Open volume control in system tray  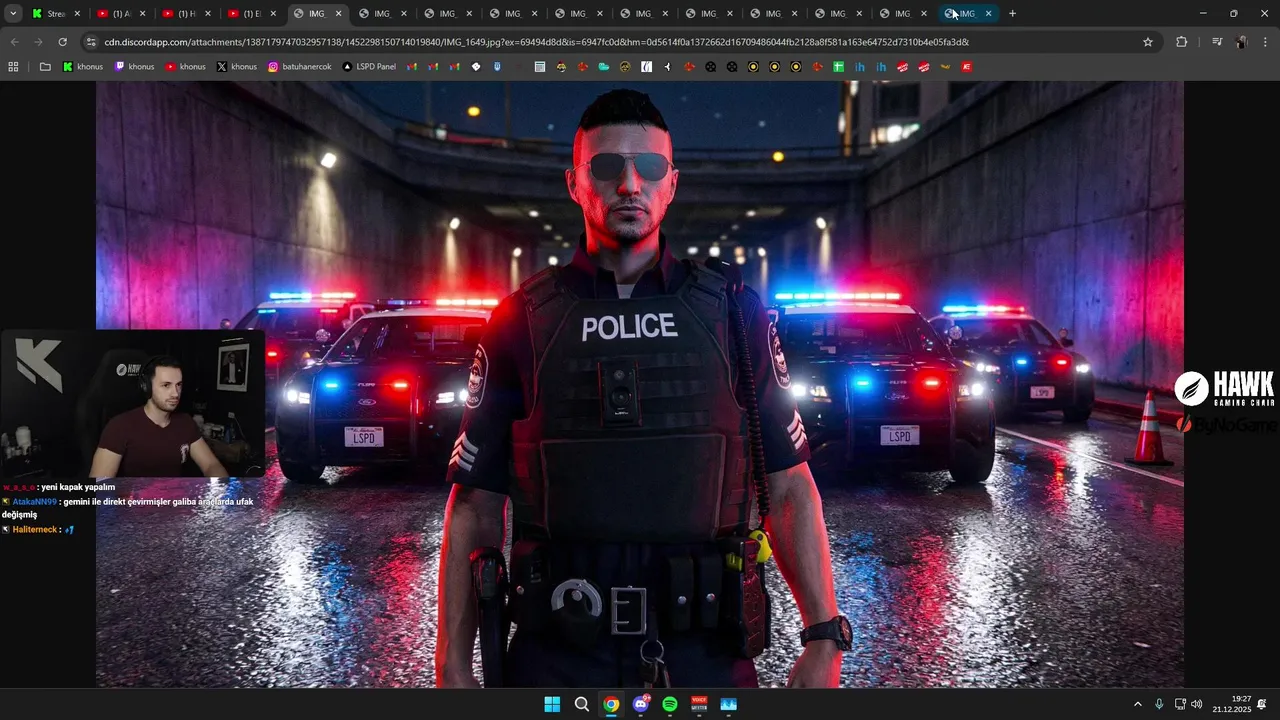pos(1197,704)
